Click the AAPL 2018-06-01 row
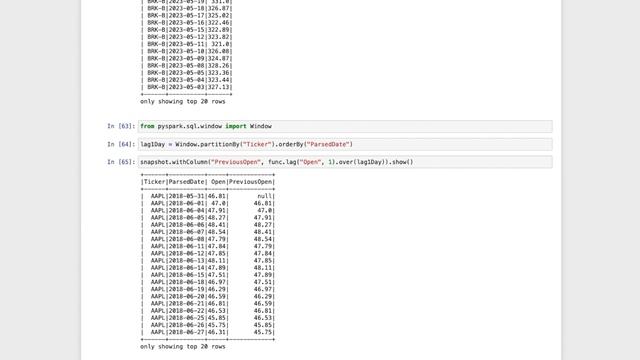Image resolution: width=640 pixels, height=360 pixels. click(208, 203)
